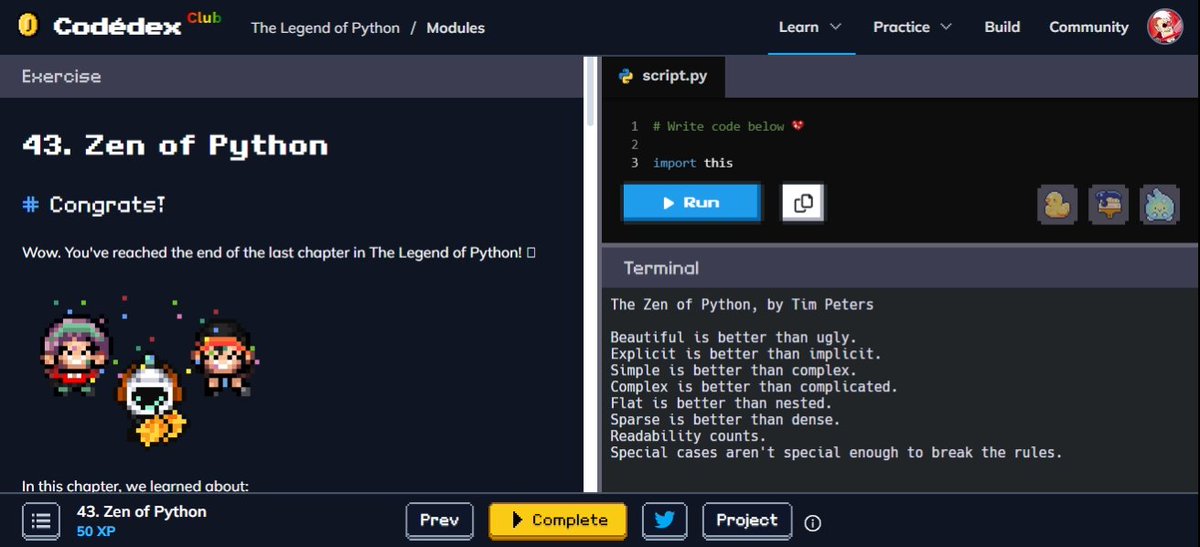This screenshot has width=1200, height=547.
Task: Click terminal line 'Readability counts.'
Action: point(688,436)
